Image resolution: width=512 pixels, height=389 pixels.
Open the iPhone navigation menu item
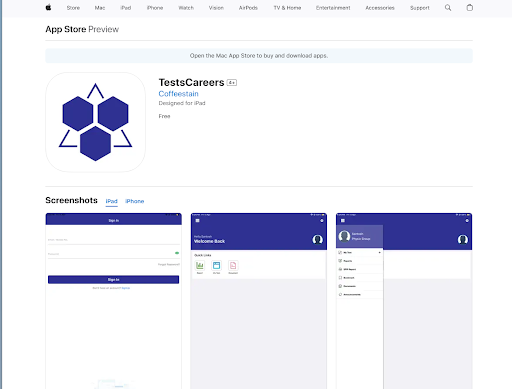pyautogui.click(x=155, y=8)
